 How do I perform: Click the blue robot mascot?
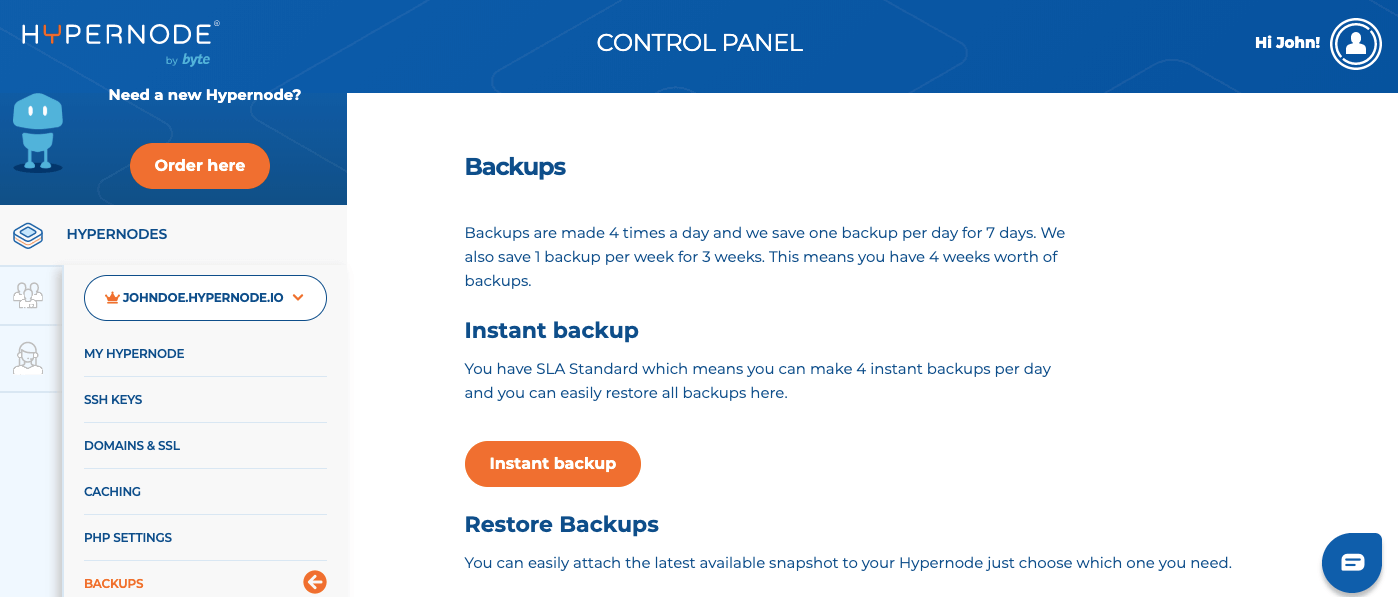point(38,132)
